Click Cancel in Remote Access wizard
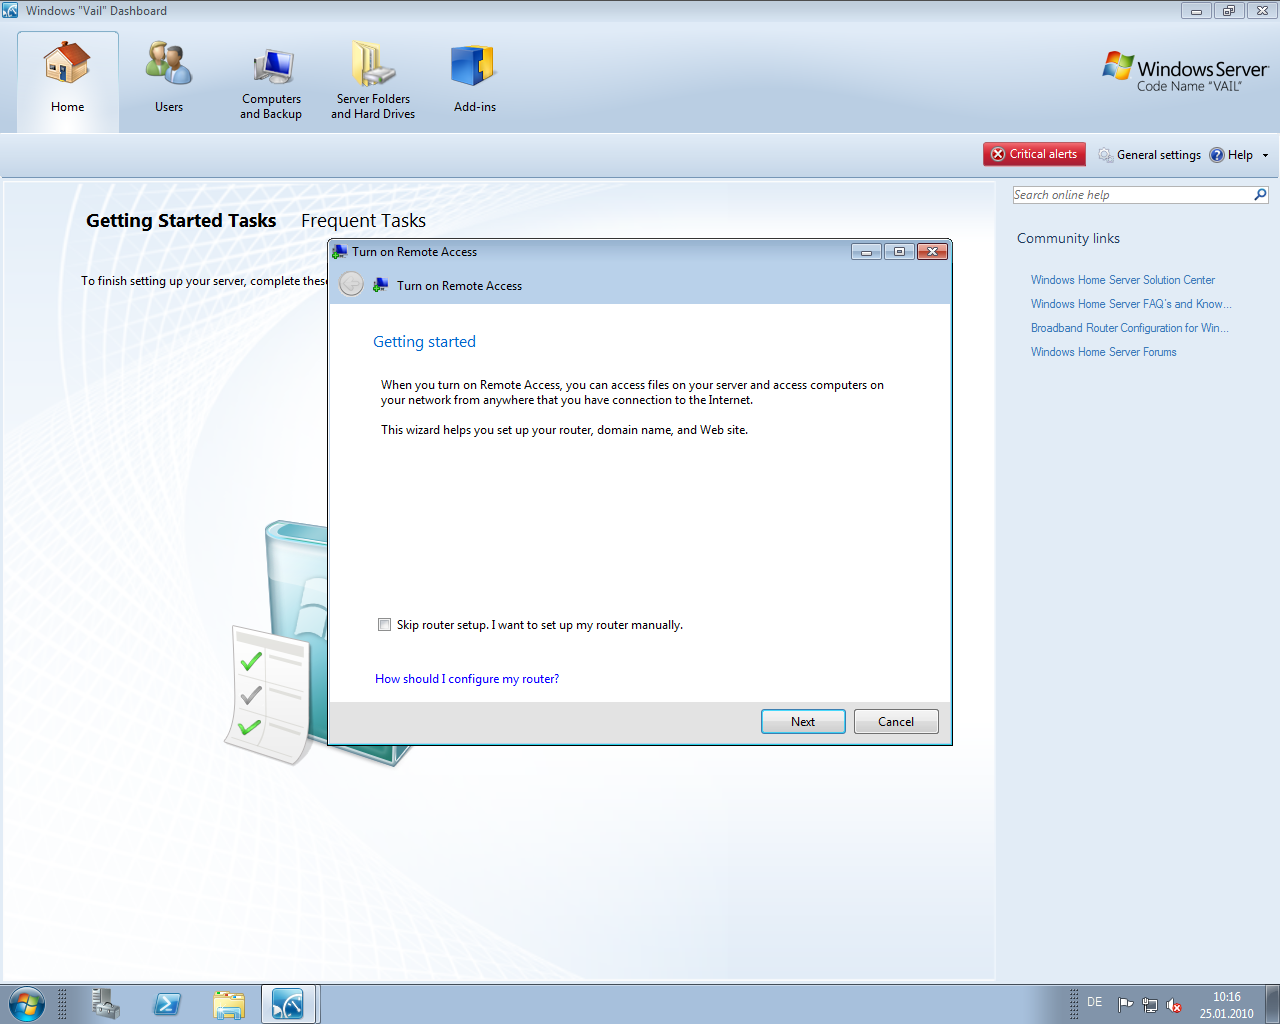 896,722
